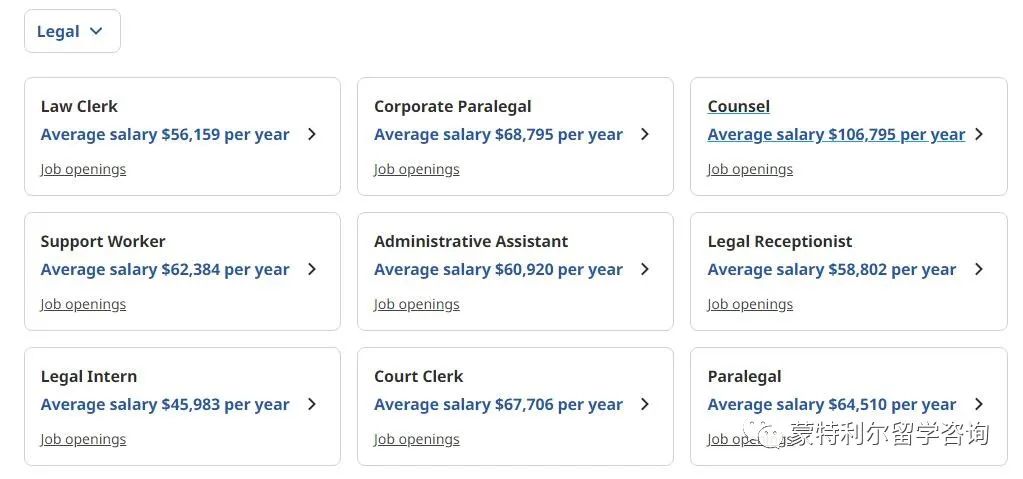Click the chevron arrow on Paralegal card

[x=979, y=405]
